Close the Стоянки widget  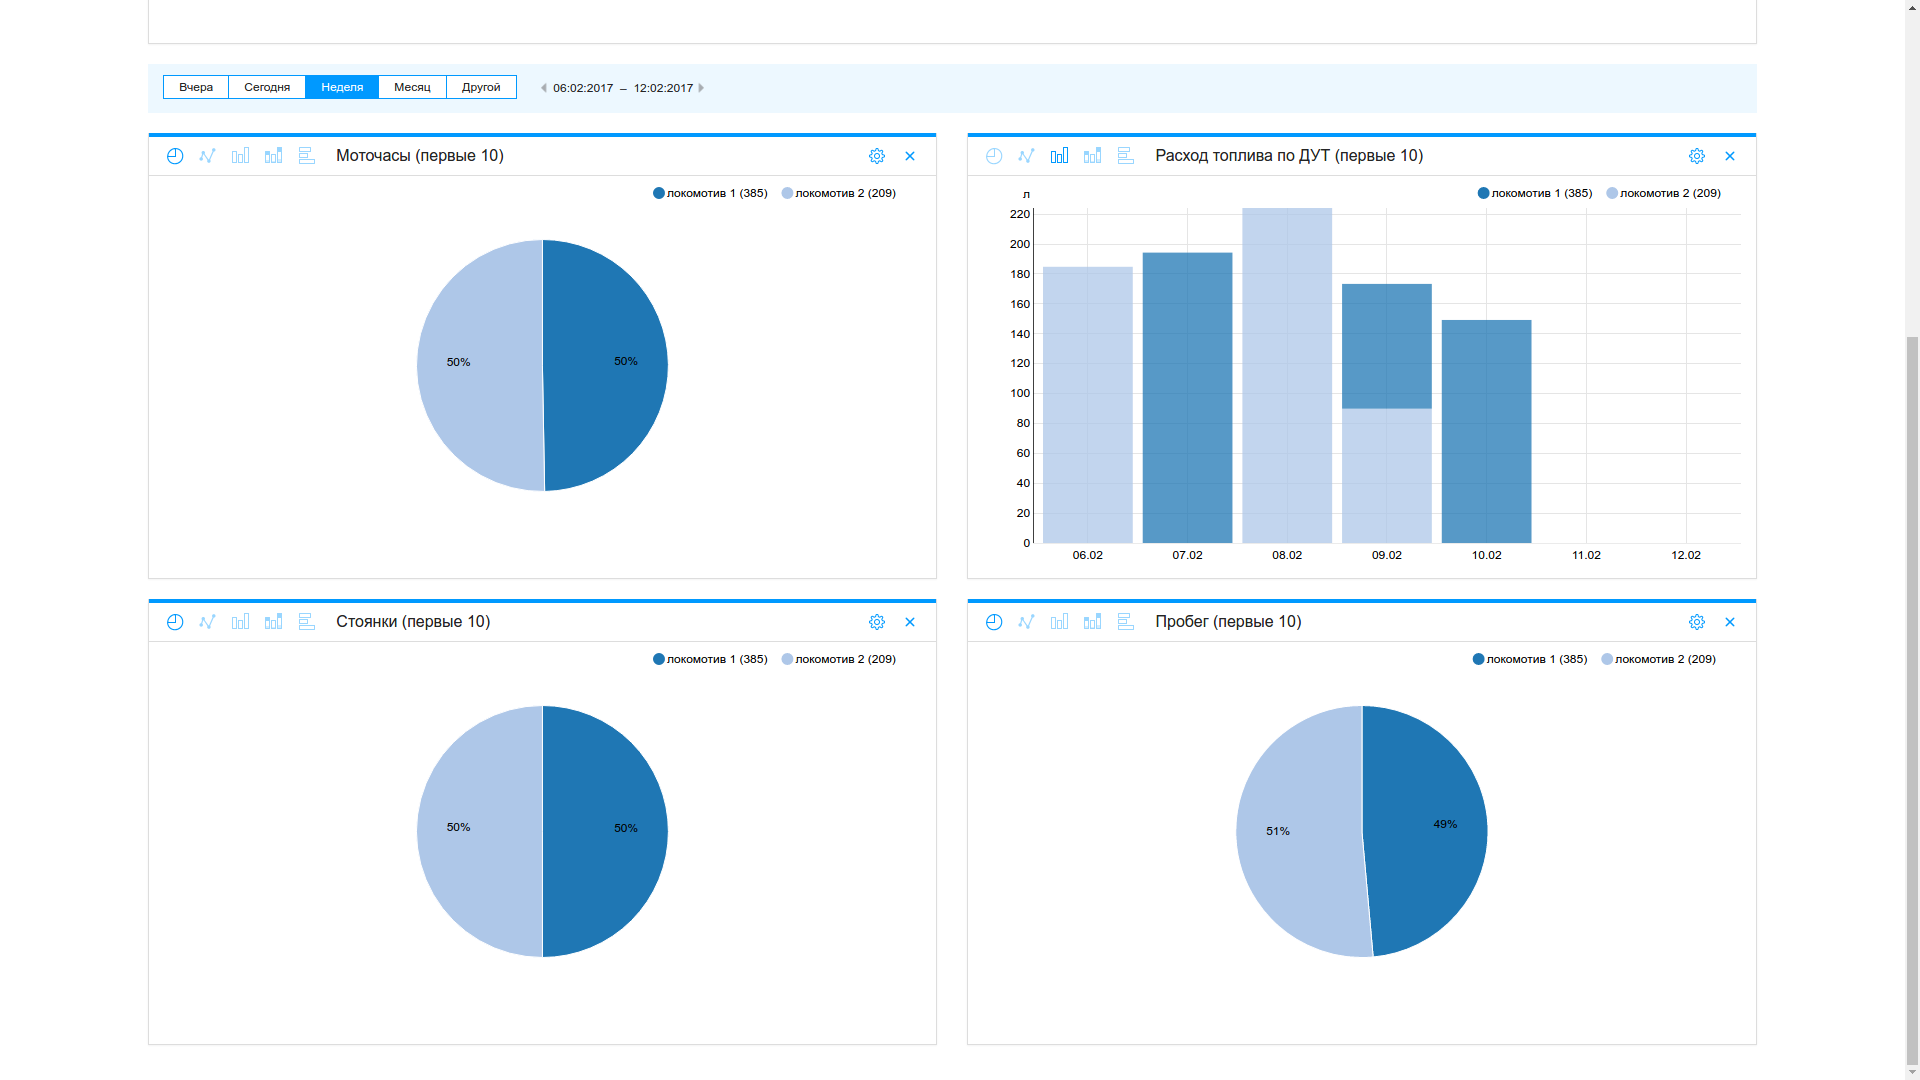tap(910, 622)
